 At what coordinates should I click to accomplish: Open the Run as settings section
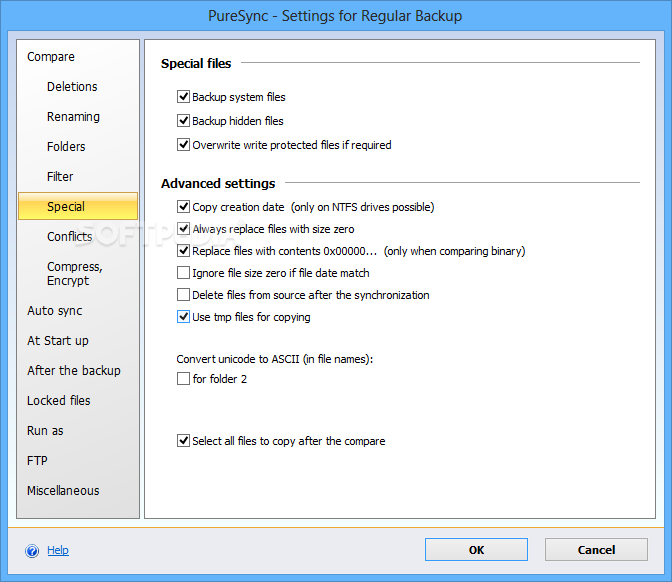click(45, 431)
